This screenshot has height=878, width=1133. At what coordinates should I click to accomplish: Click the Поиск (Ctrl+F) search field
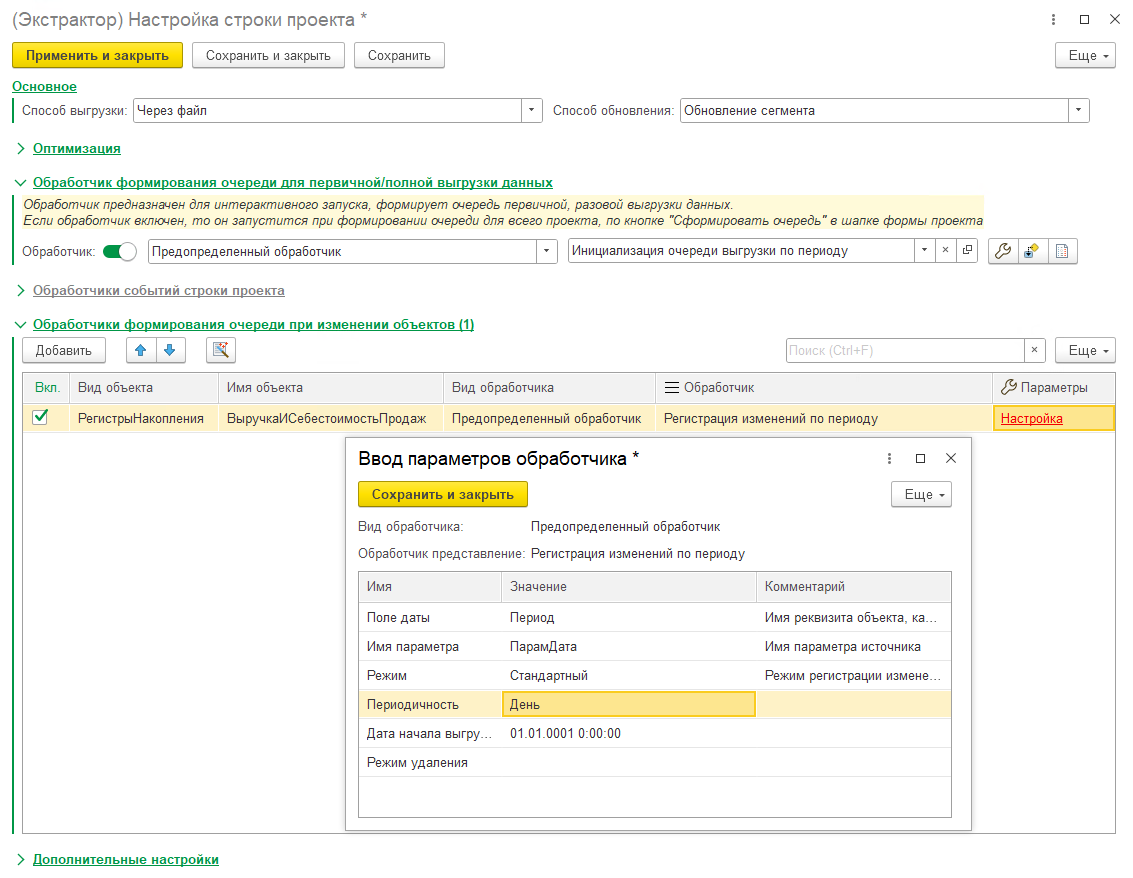point(905,350)
